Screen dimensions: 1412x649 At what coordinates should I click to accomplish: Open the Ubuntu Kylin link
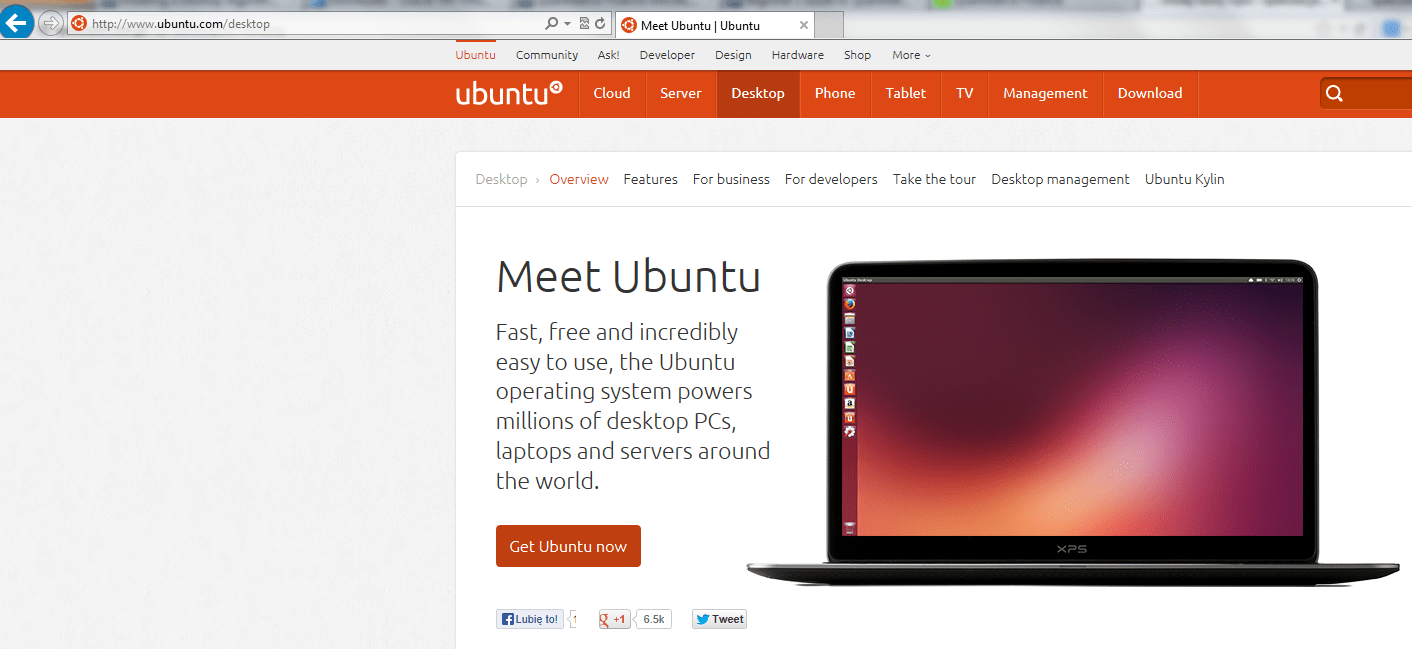[1184, 179]
